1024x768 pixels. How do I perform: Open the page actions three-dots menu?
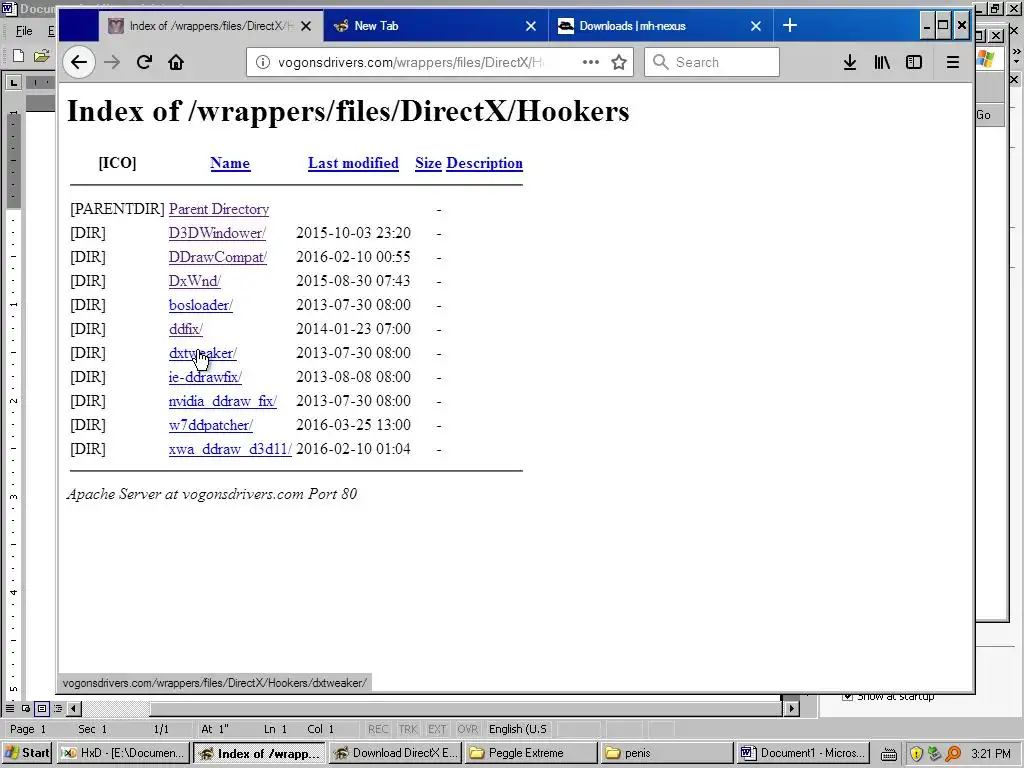[590, 62]
